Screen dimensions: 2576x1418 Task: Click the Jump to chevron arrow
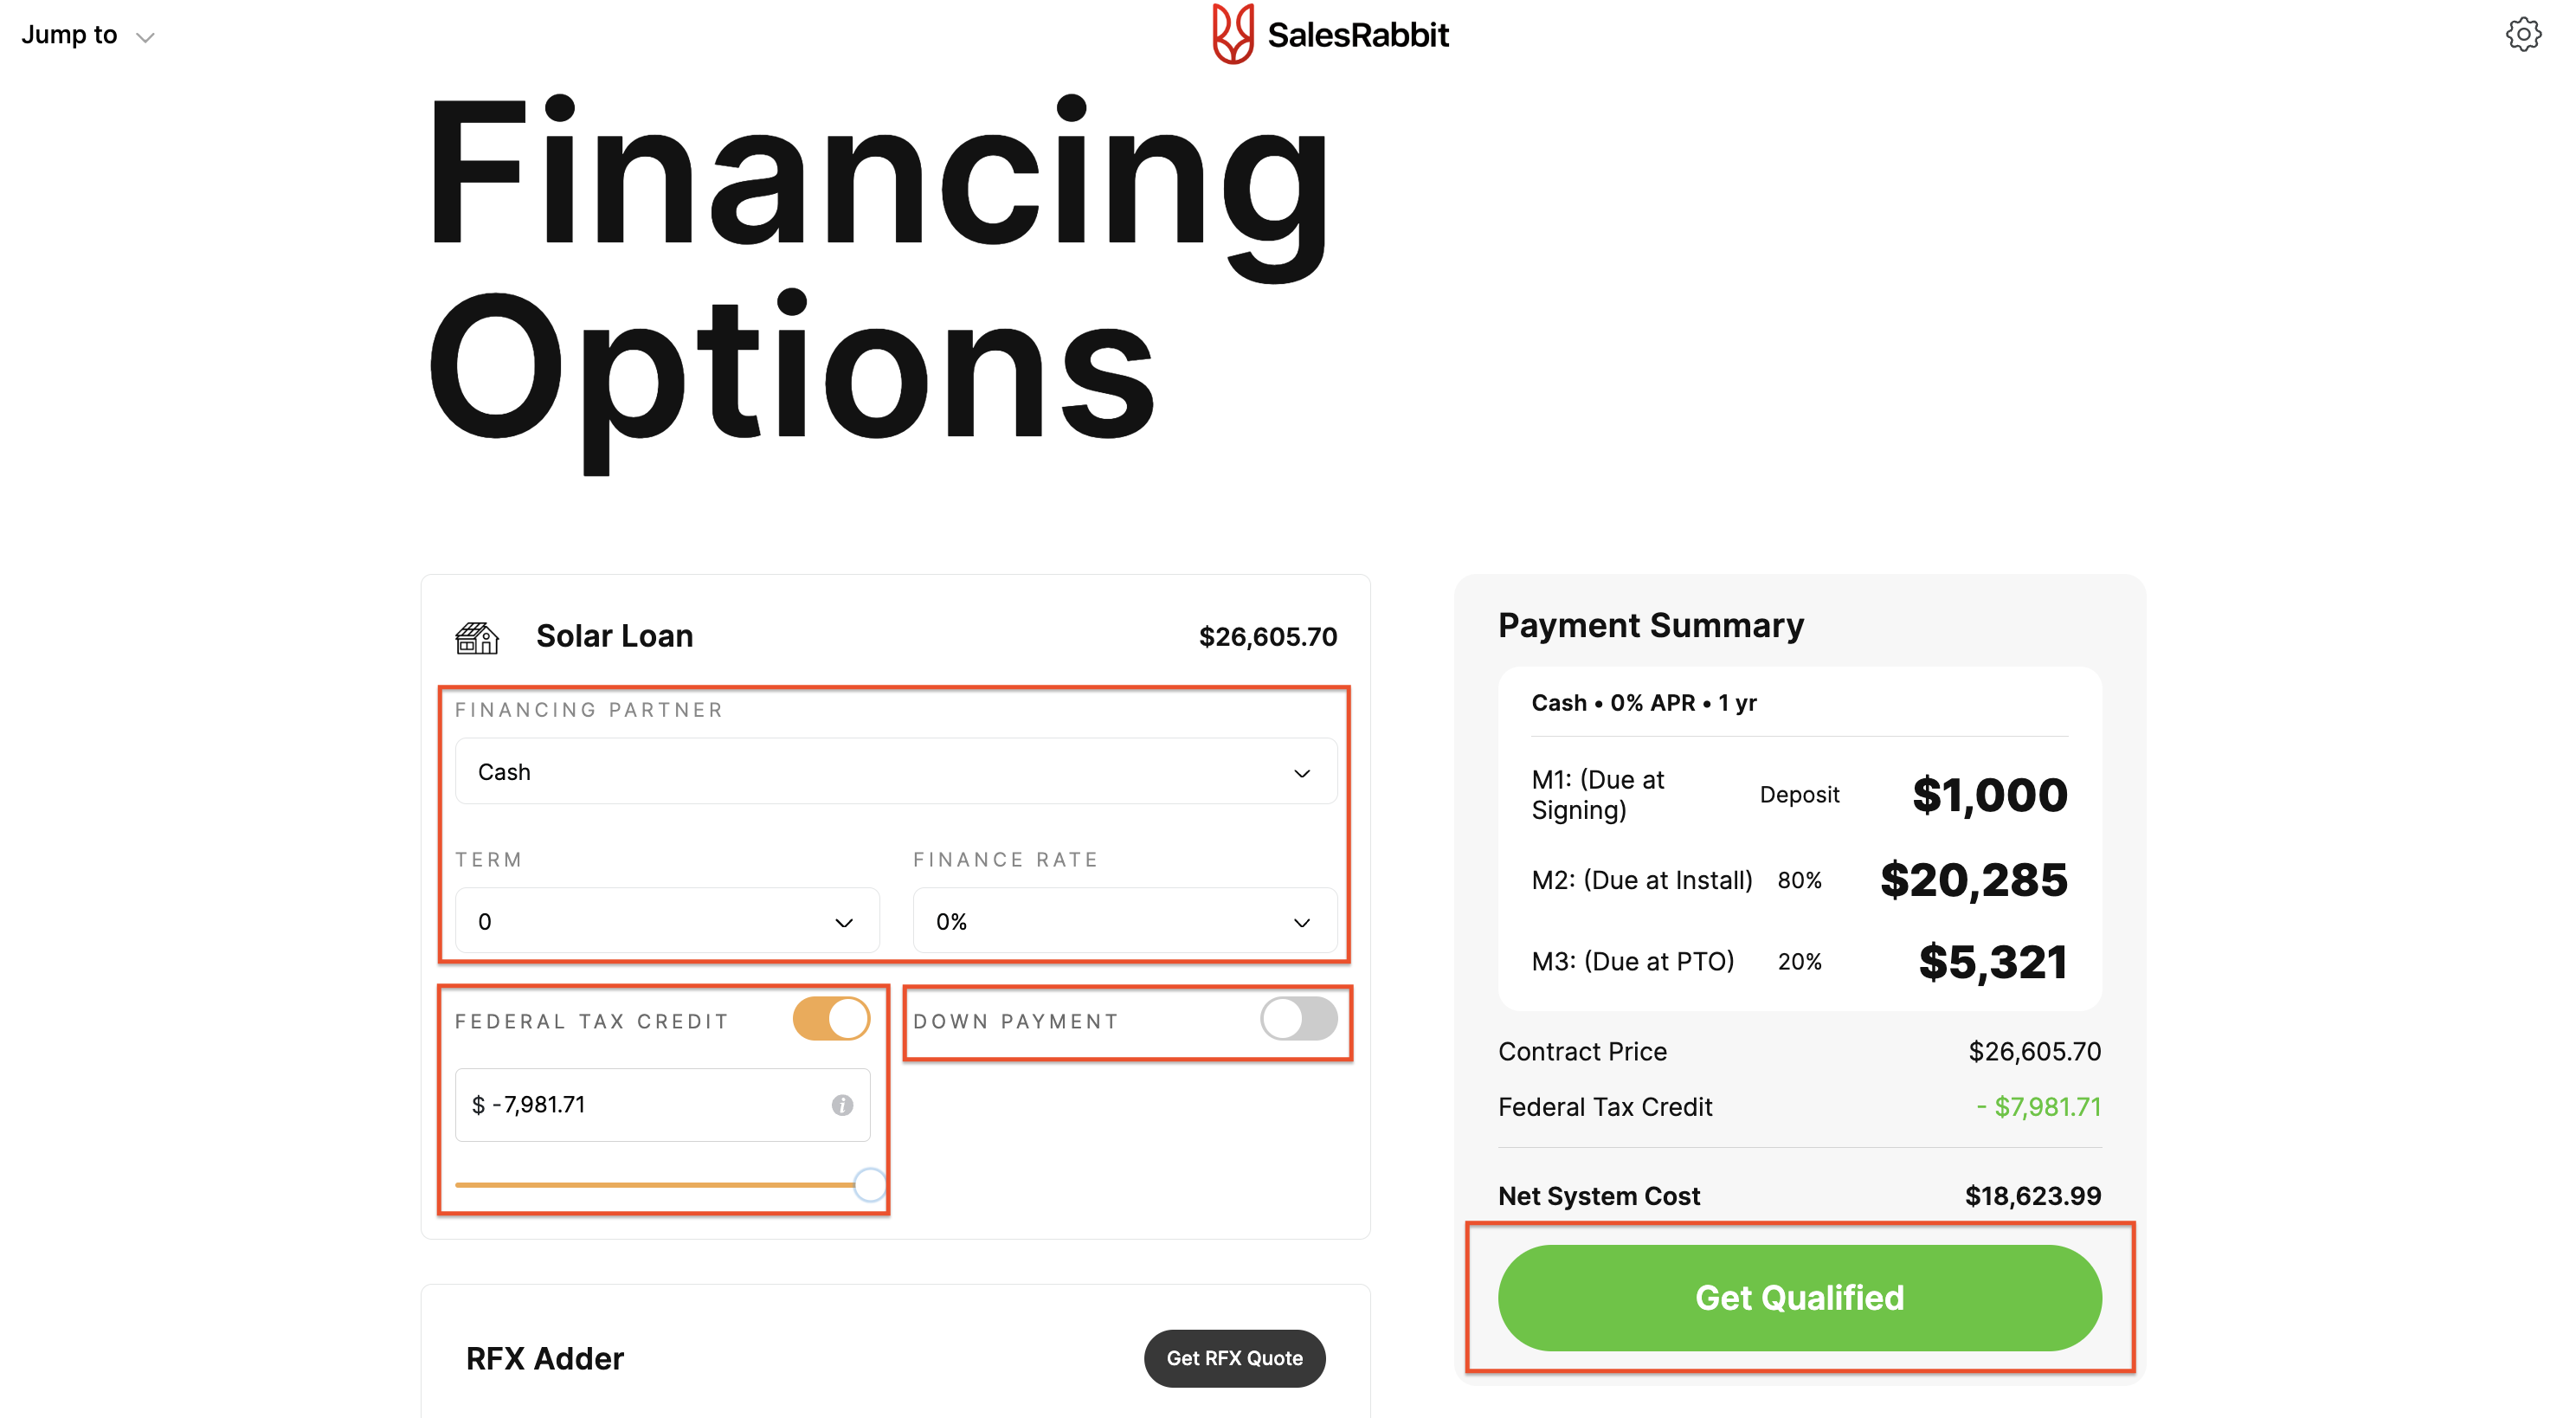pyautogui.click(x=145, y=38)
